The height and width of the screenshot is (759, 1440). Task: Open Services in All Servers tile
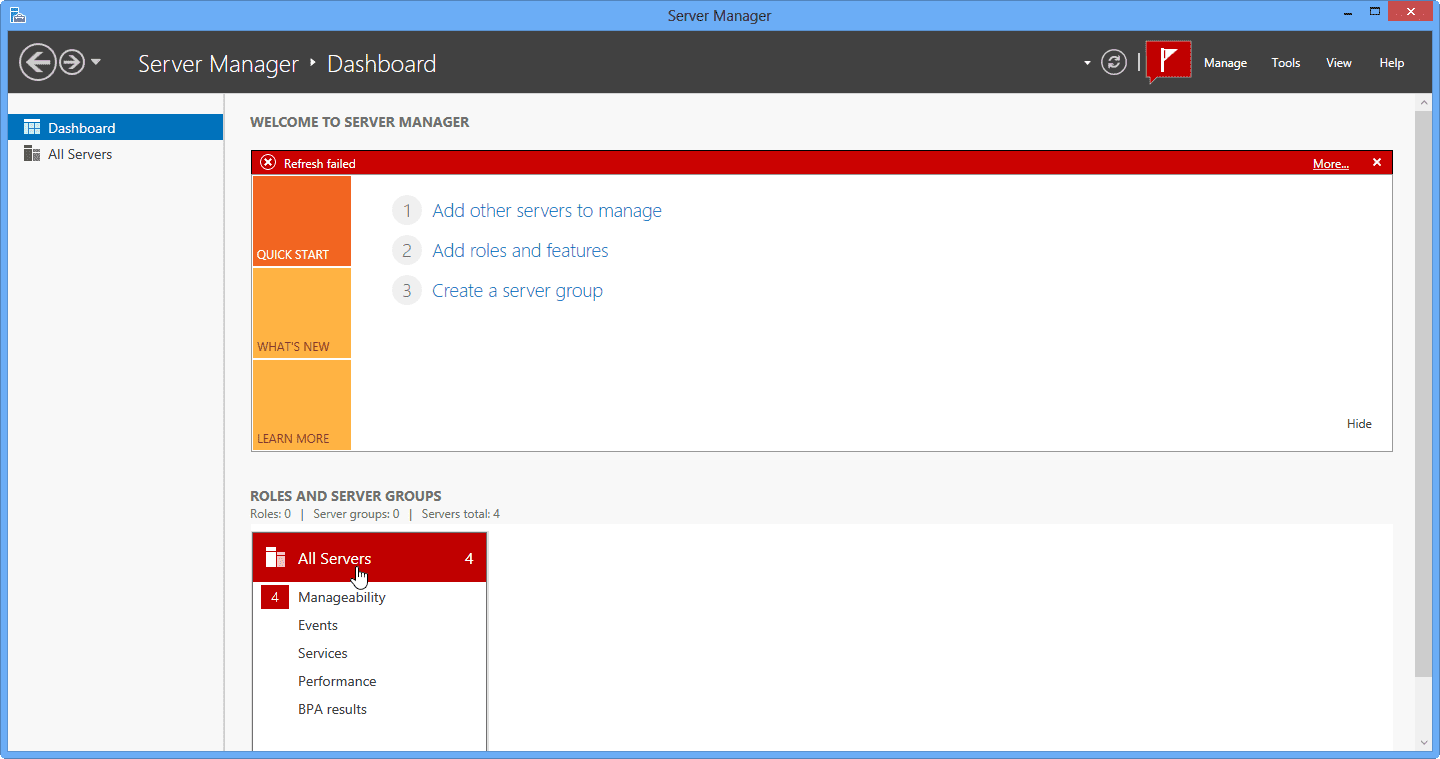click(322, 653)
